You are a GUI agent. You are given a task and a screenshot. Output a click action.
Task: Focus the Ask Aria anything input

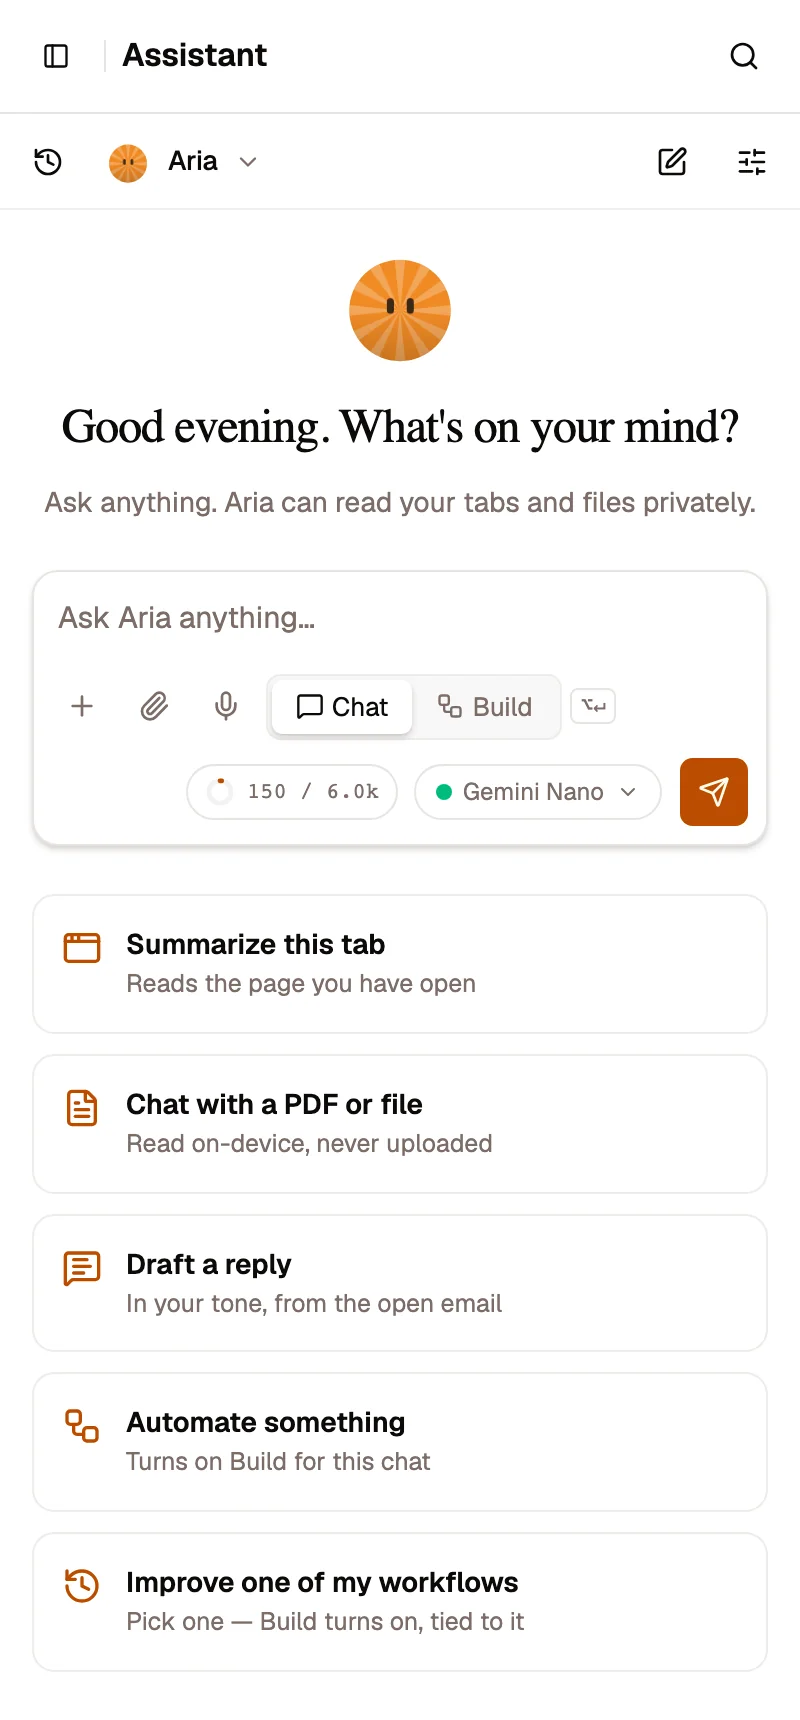coord(400,618)
